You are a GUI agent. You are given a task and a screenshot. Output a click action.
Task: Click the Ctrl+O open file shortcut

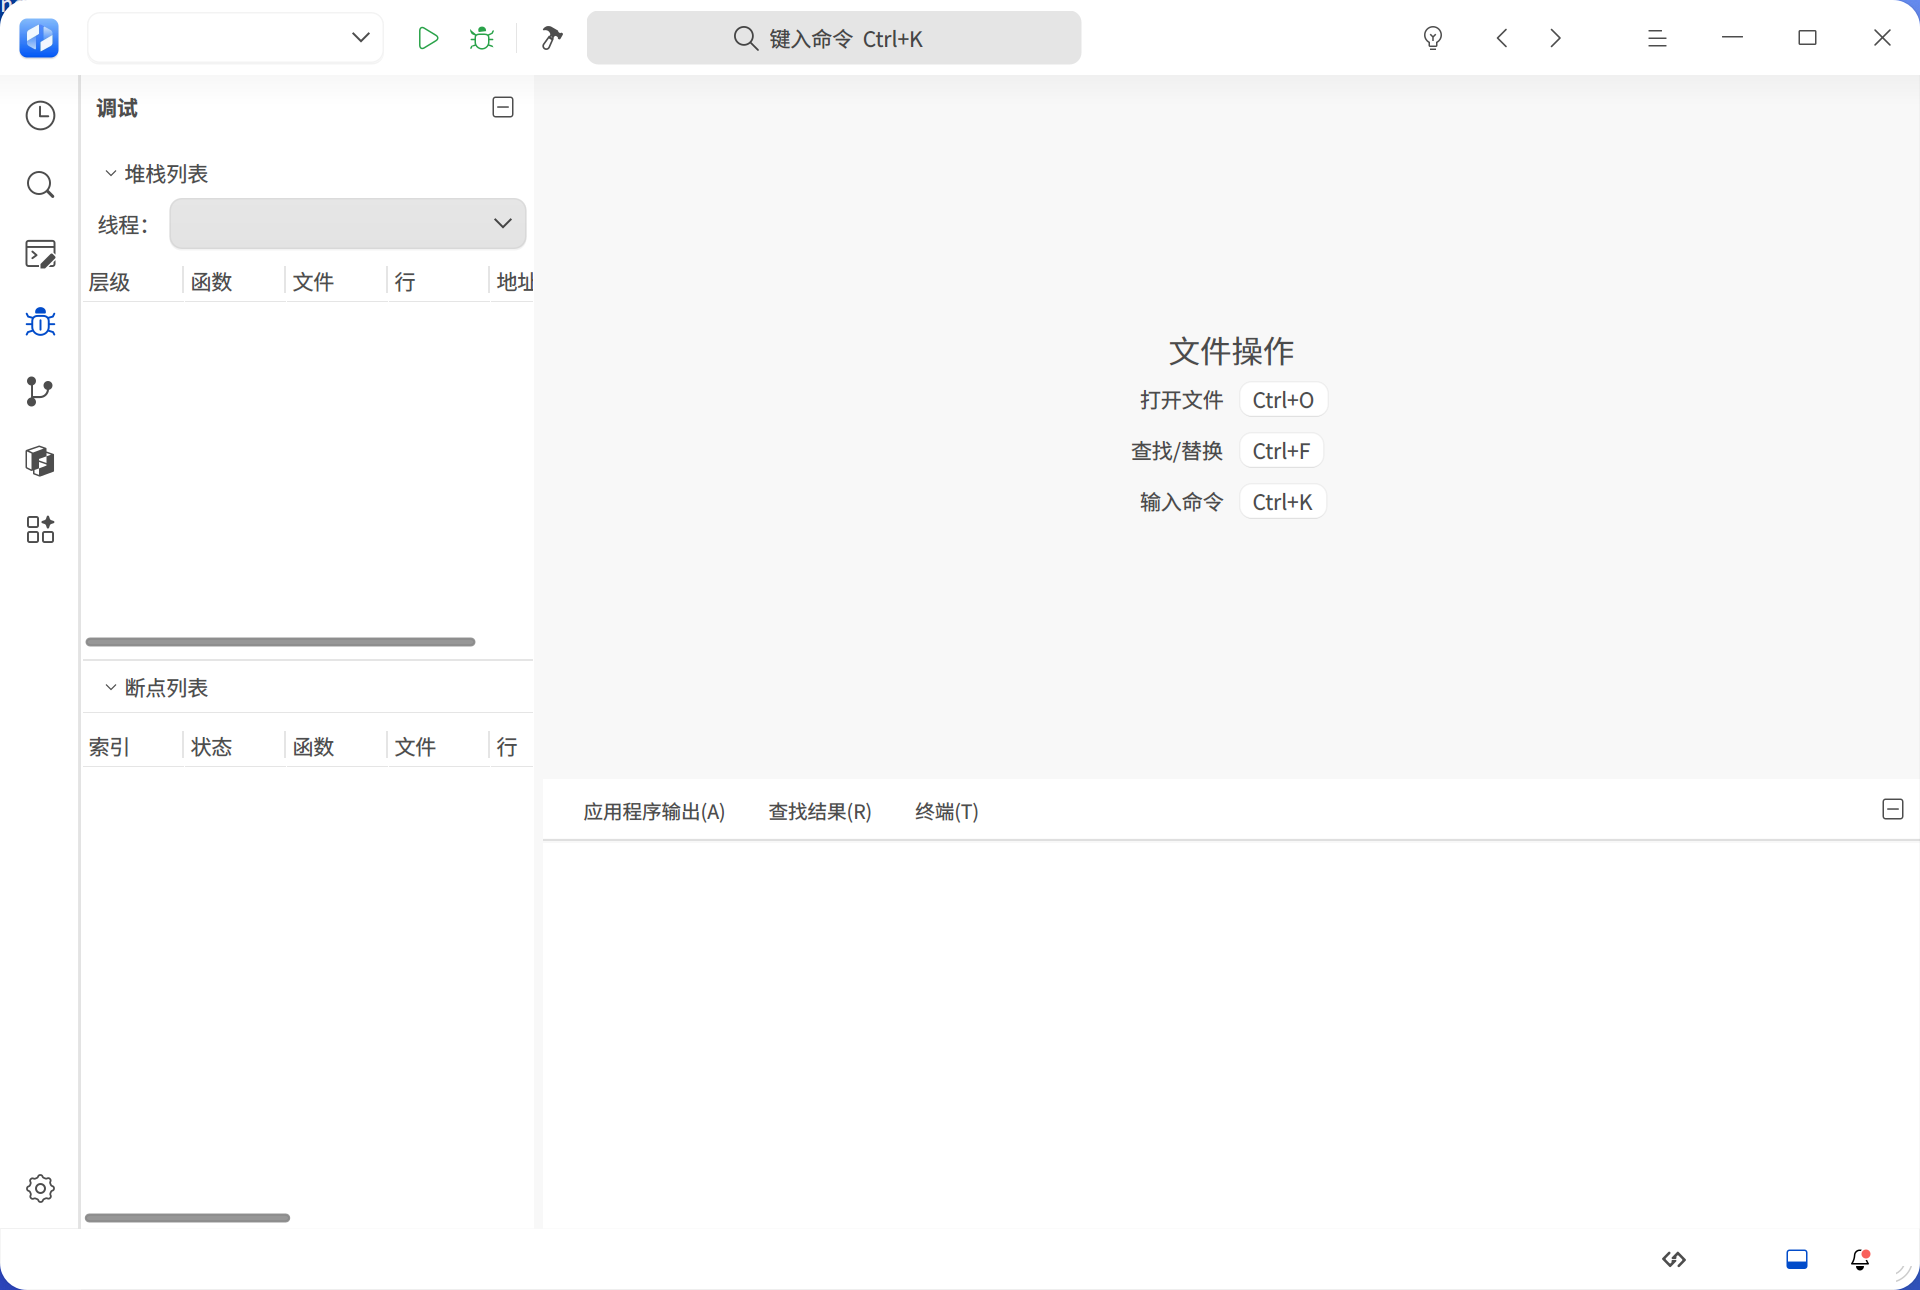(x=1283, y=400)
